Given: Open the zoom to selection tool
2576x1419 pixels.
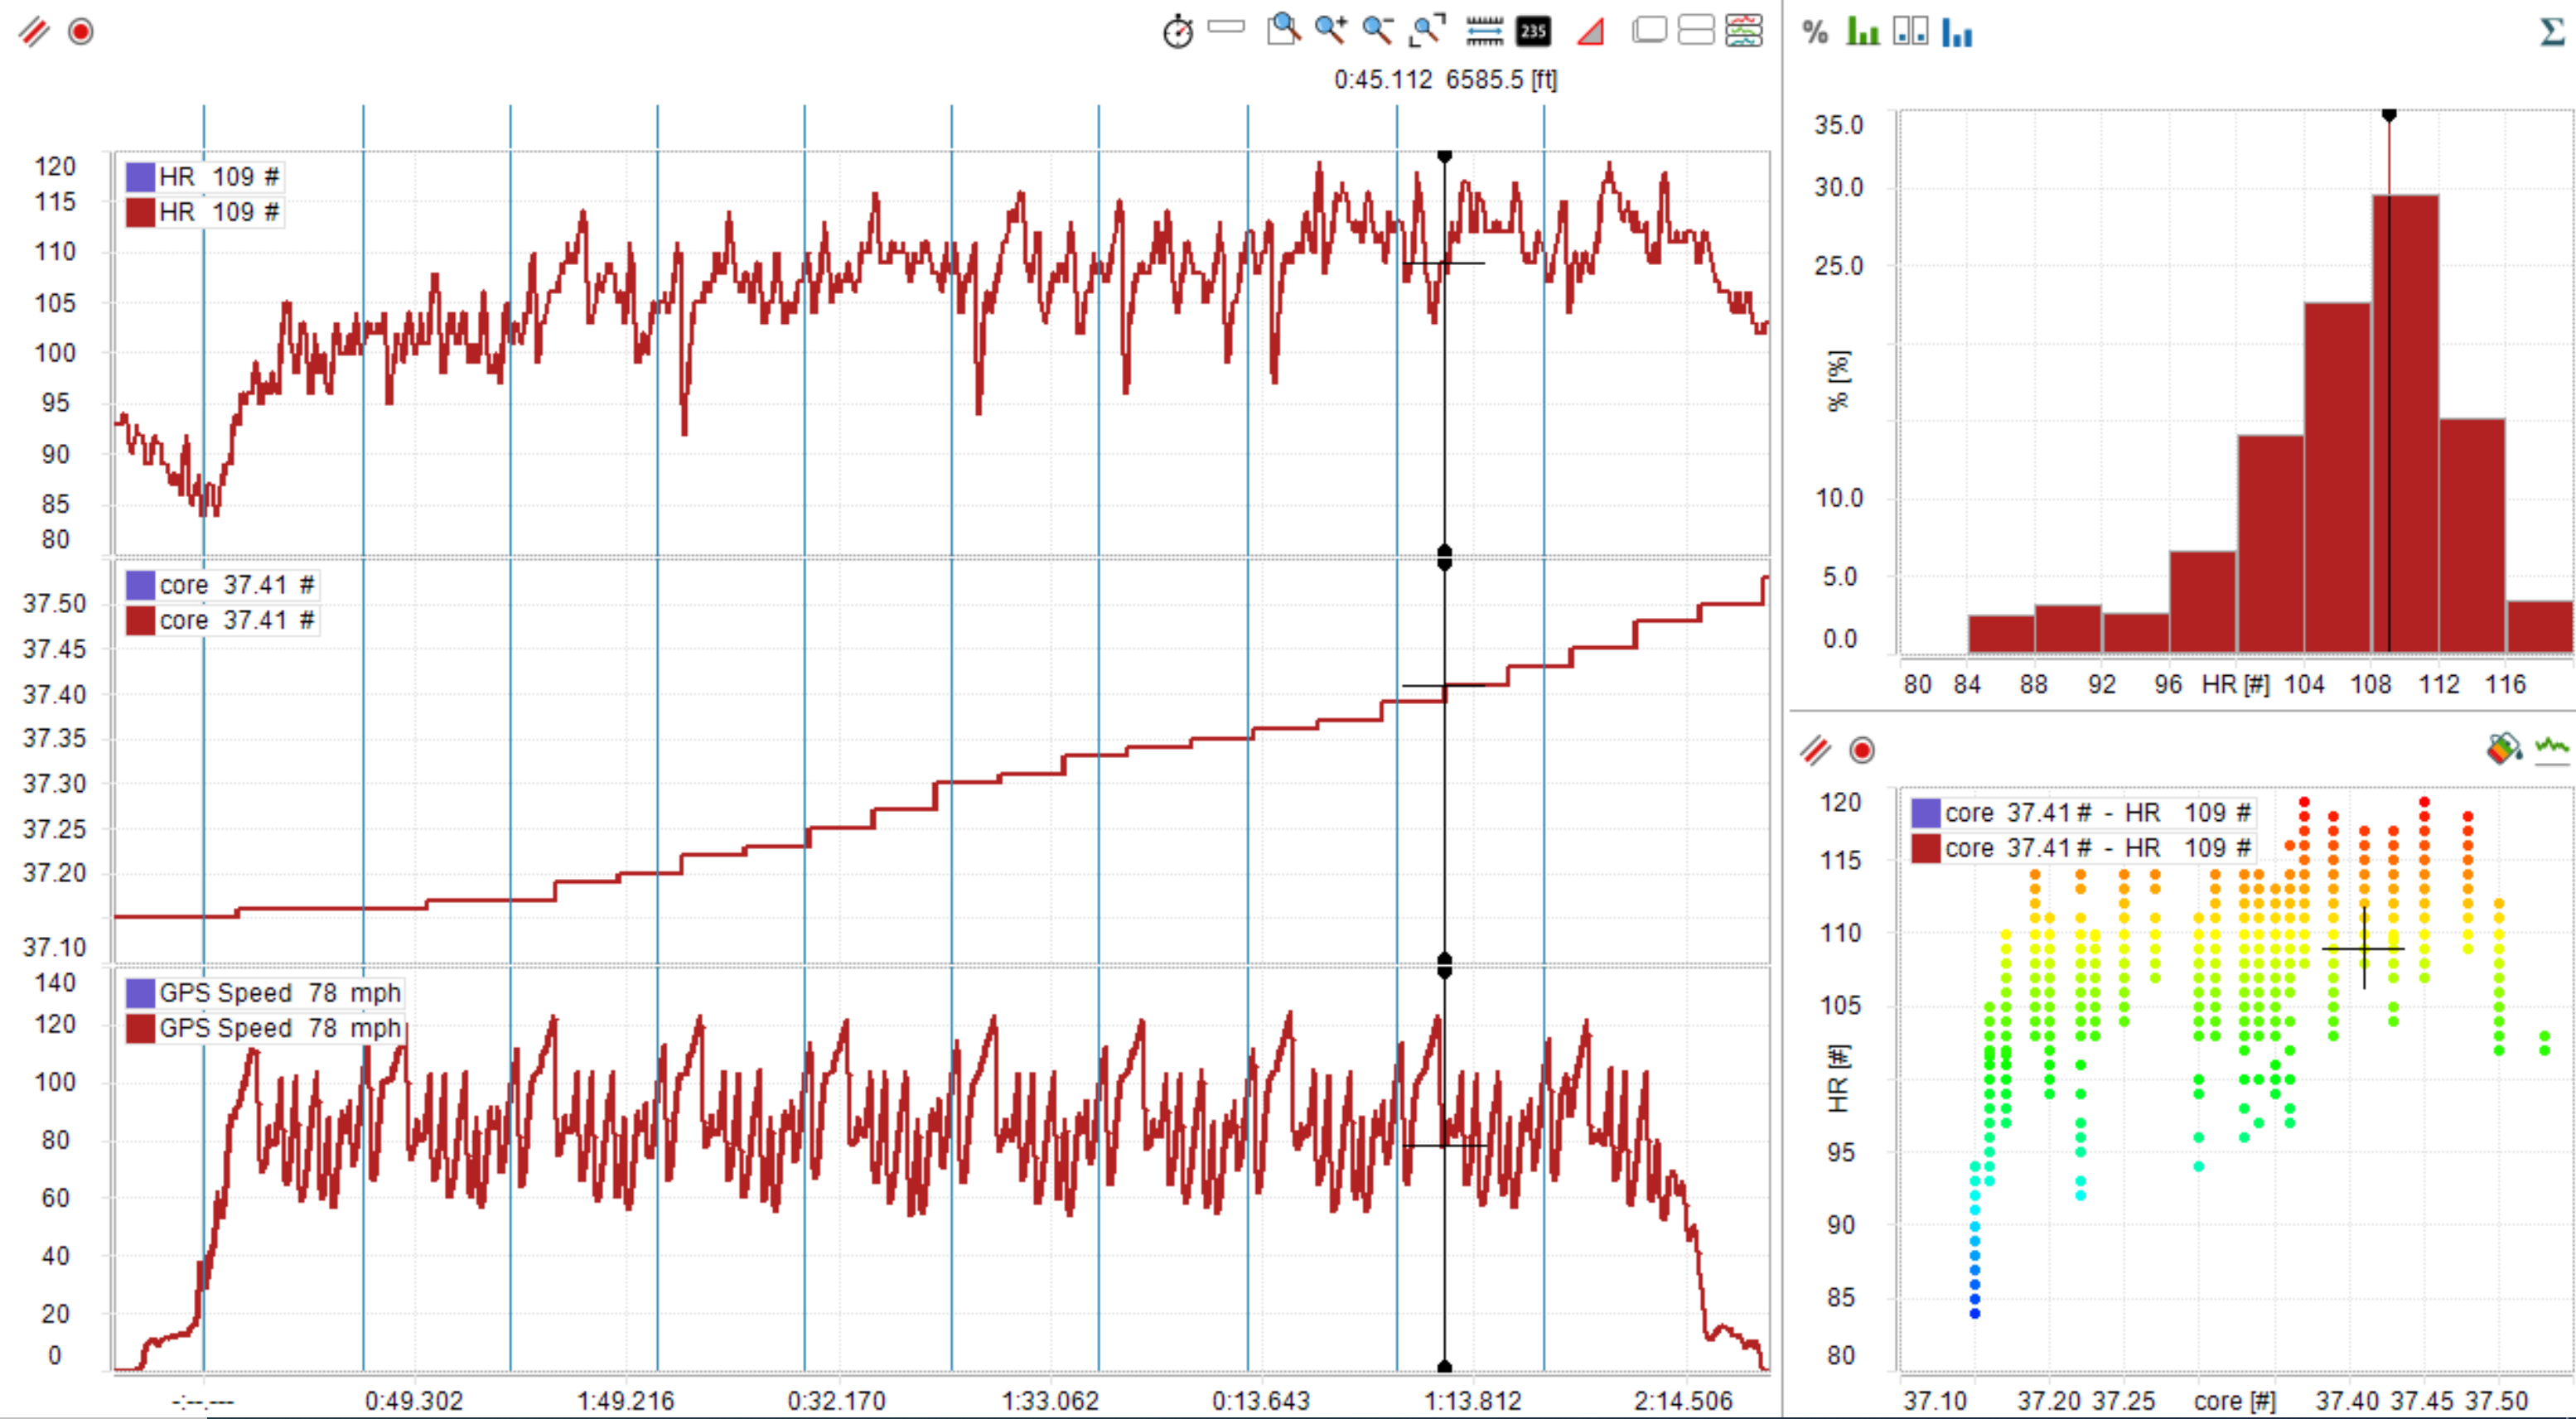Looking at the screenshot, I should tap(1283, 32).
